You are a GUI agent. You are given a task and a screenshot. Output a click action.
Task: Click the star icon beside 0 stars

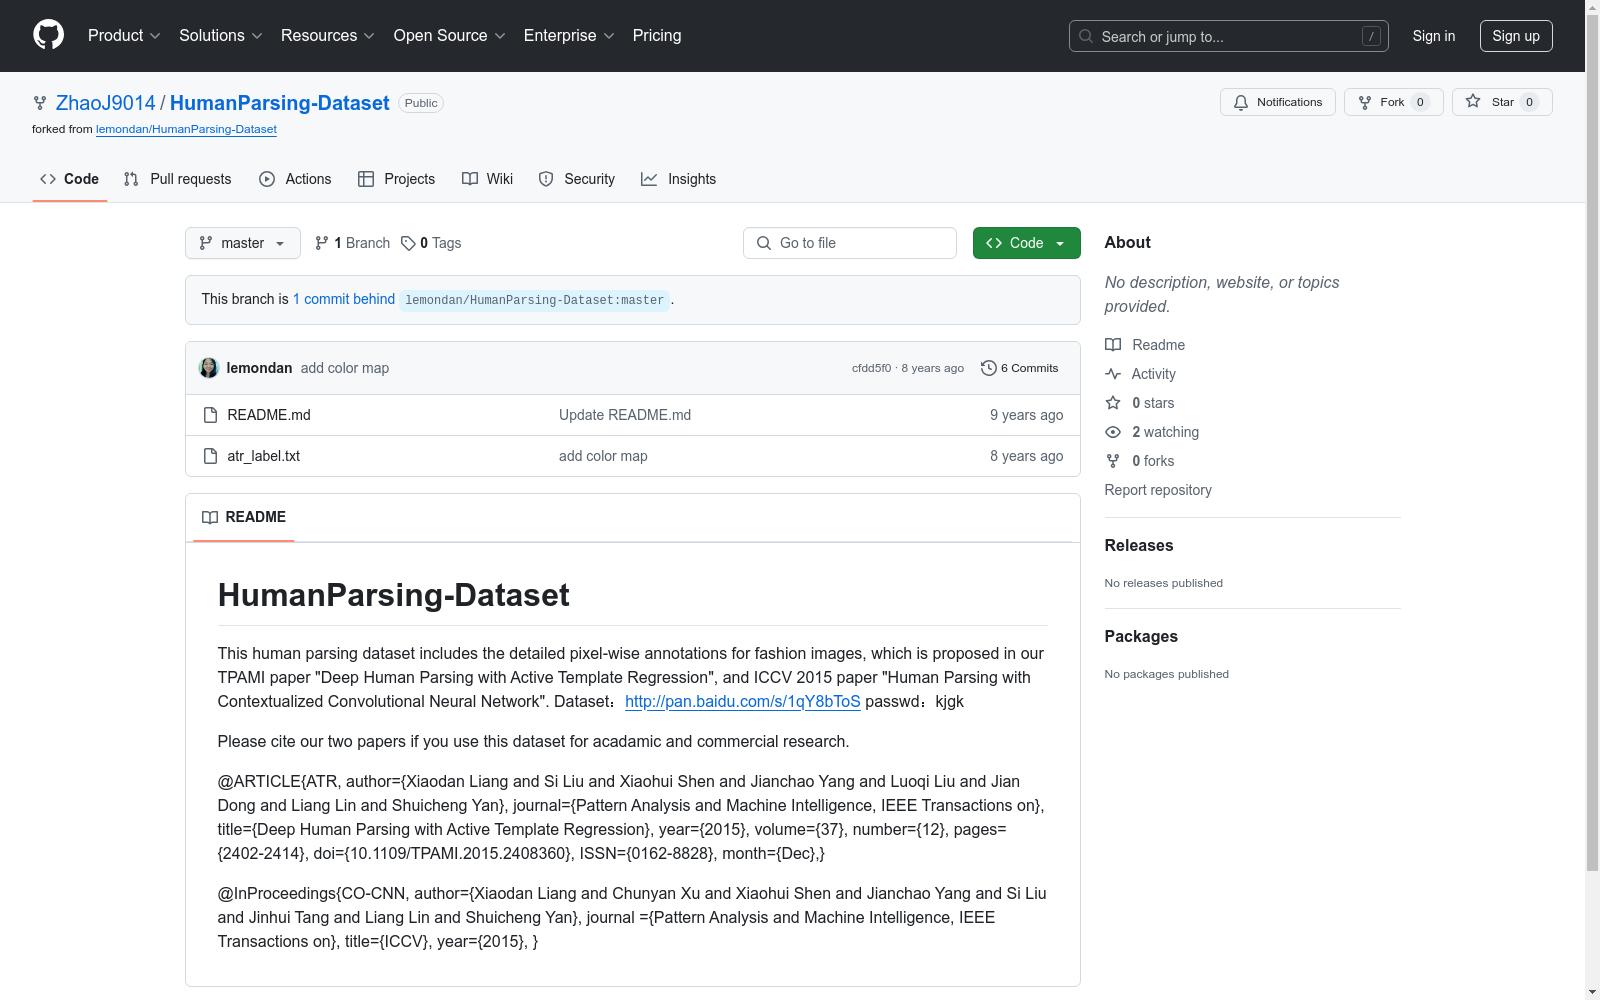(1113, 403)
